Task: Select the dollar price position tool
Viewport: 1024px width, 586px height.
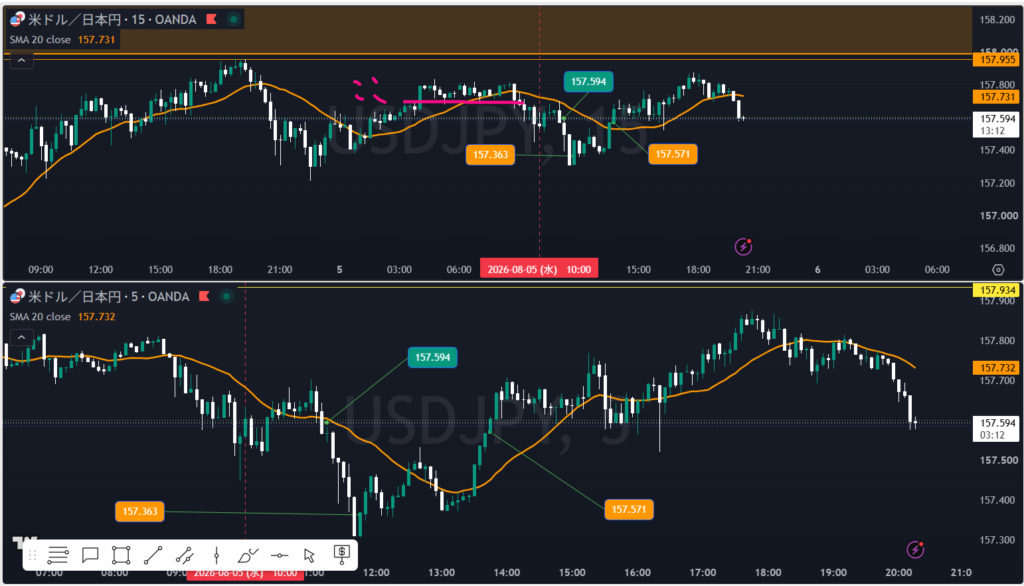Action: coord(342,554)
